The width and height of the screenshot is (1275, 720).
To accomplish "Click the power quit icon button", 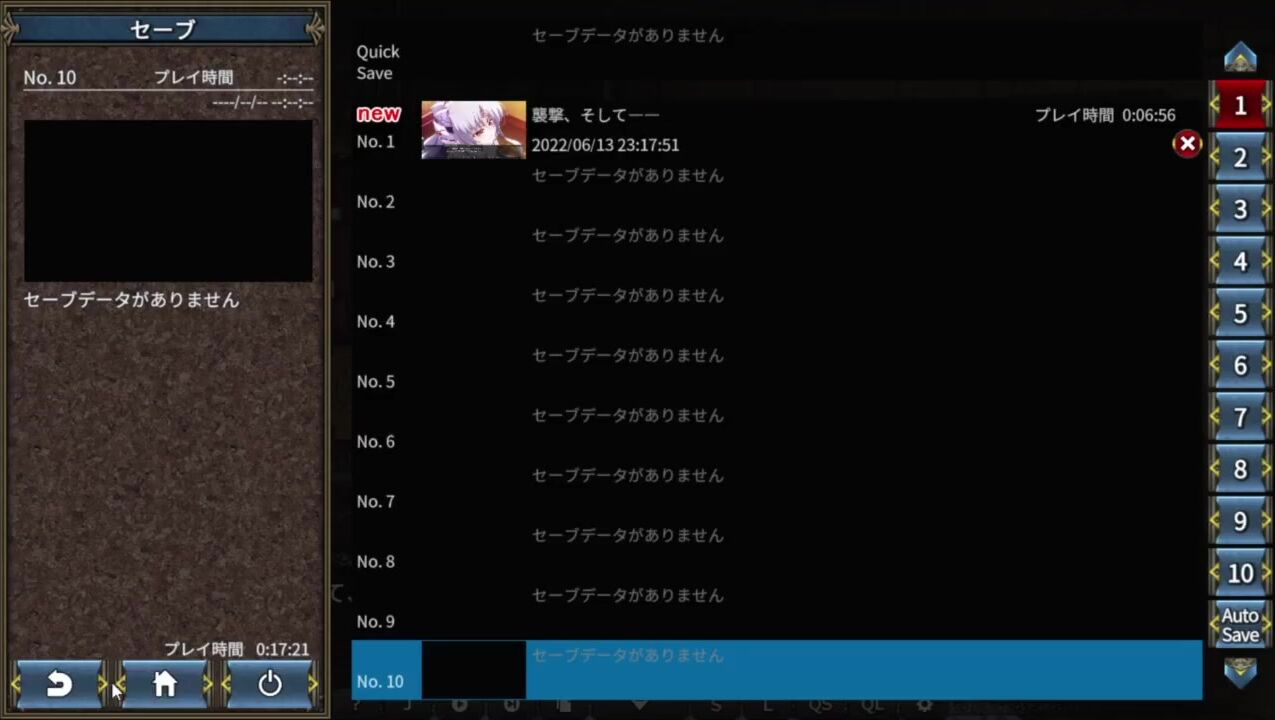I will 269,684.
